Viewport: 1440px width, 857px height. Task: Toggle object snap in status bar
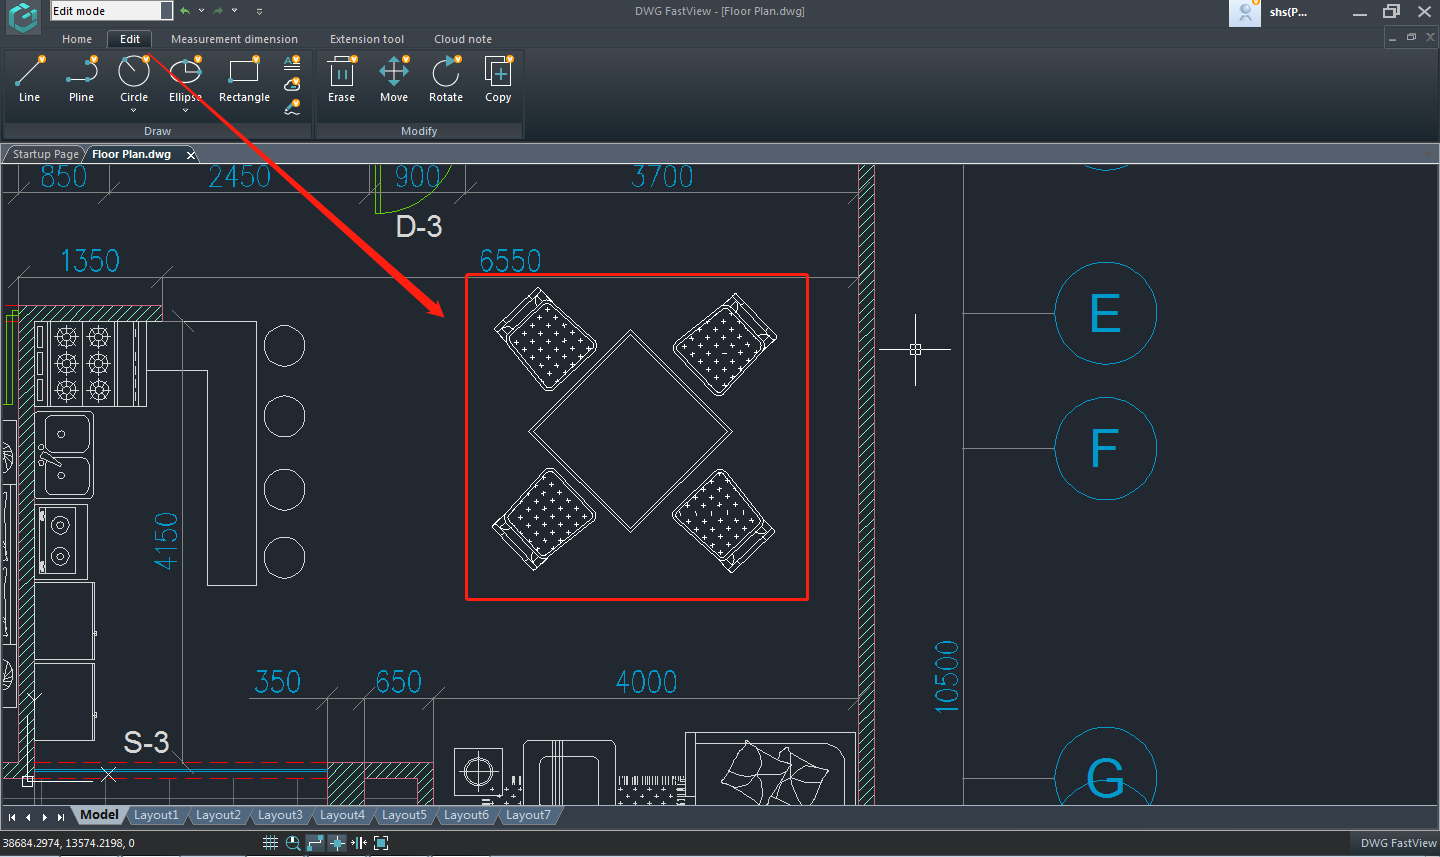pos(337,843)
